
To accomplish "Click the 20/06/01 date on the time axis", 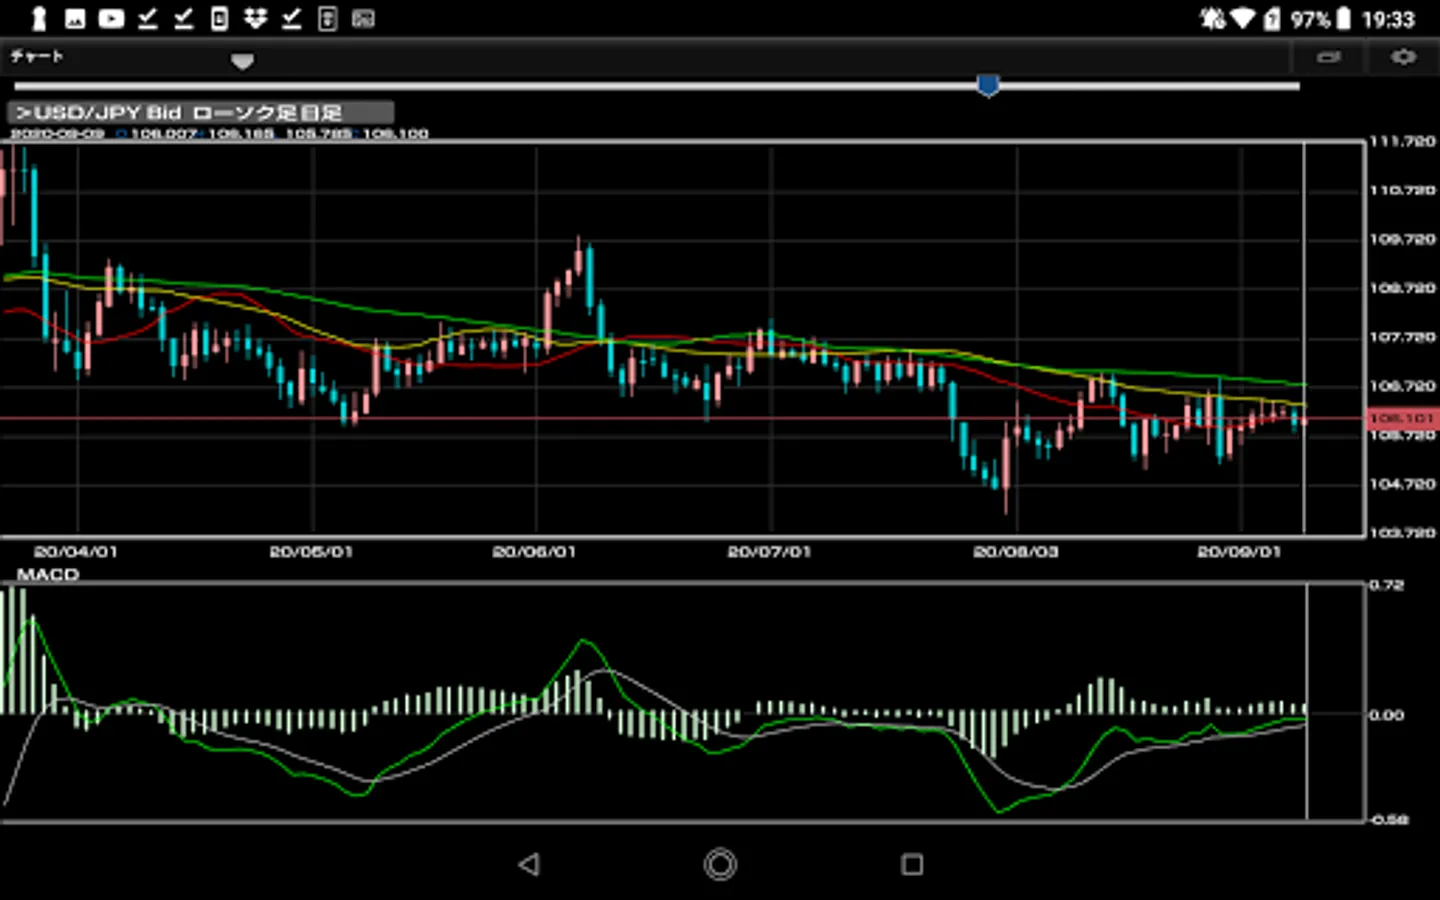I will click(x=534, y=552).
